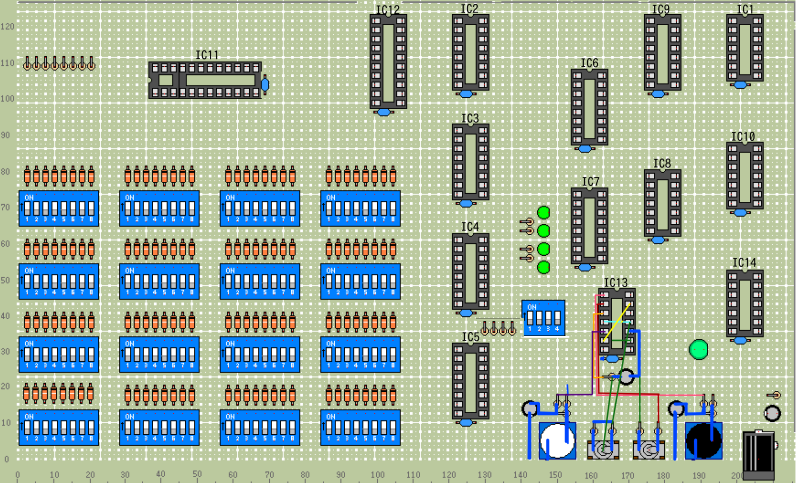
Task: Select the blue capacitor beside IC11
Action: click(265, 85)
